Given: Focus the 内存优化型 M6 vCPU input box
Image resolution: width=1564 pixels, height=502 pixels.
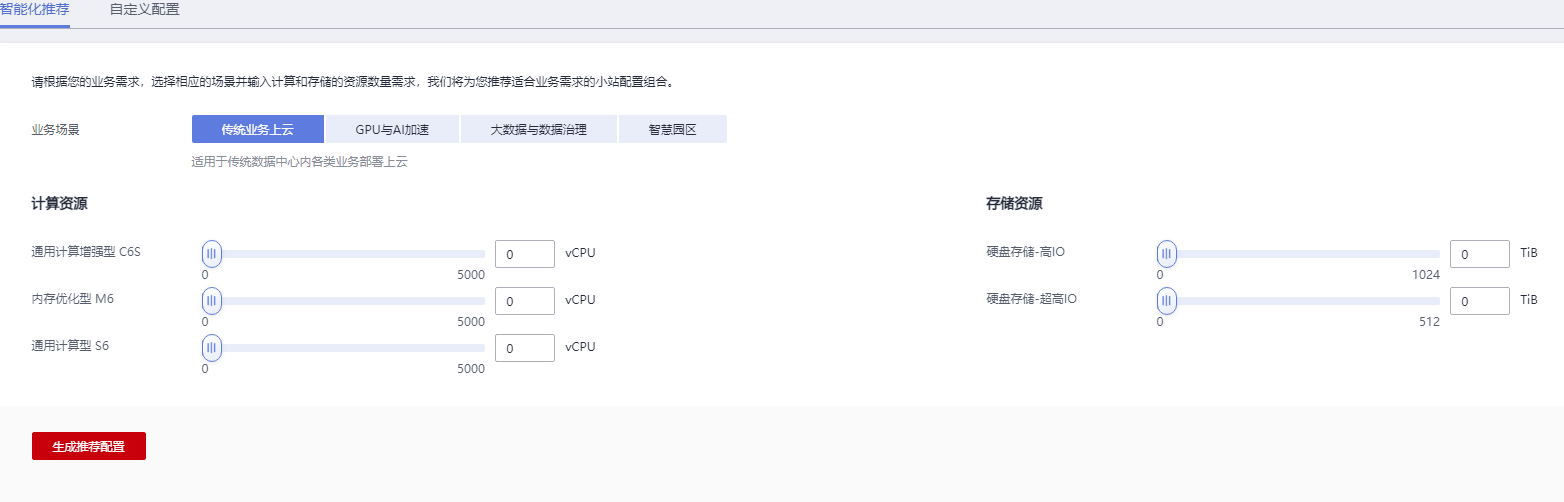Looking at the screenshot, I should click(525, 301).
